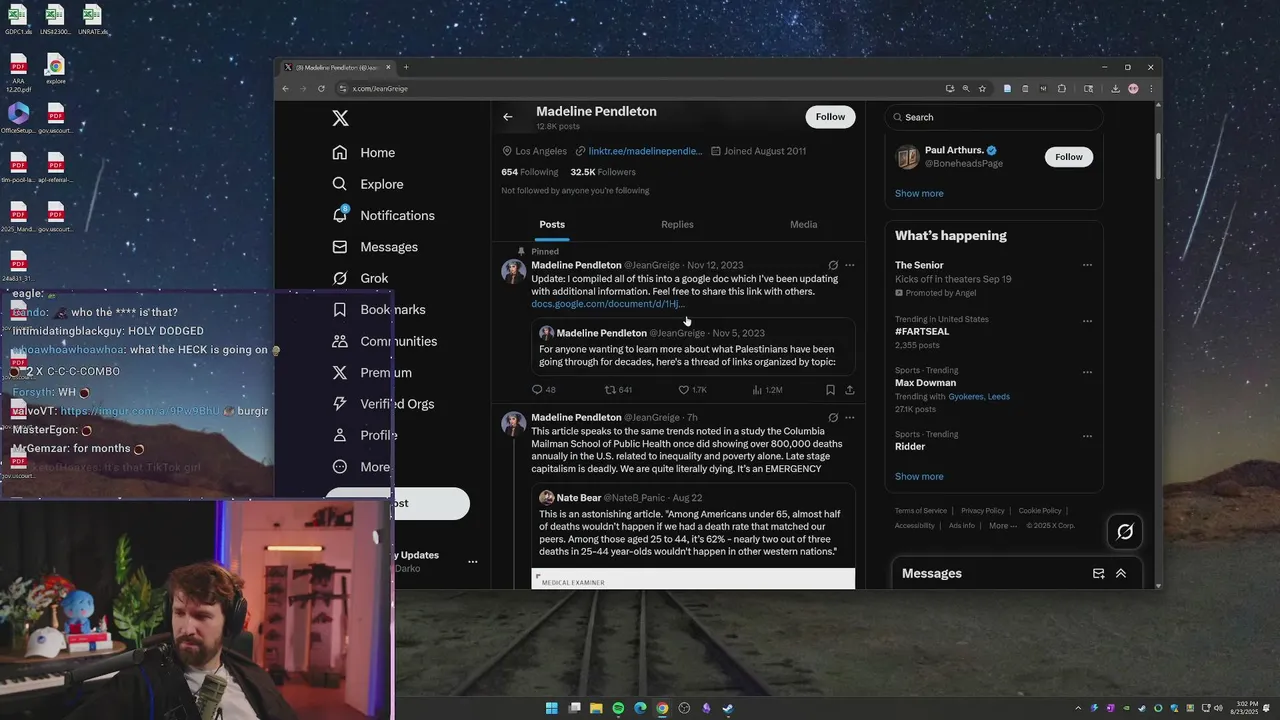Click the X logo in sidebar
This screenshot has width=1280, height=720.
[x=340, y=118]
